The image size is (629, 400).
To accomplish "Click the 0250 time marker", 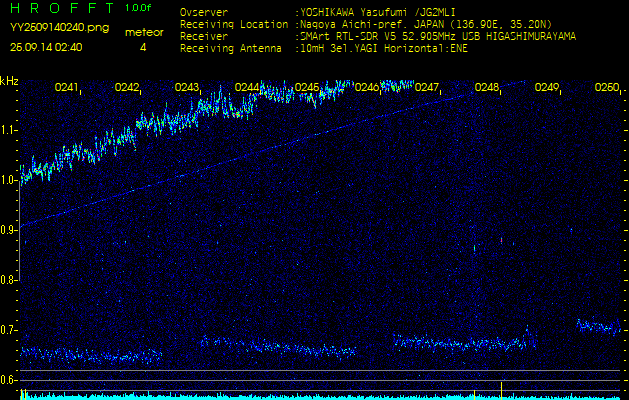I will coord(607,88).
